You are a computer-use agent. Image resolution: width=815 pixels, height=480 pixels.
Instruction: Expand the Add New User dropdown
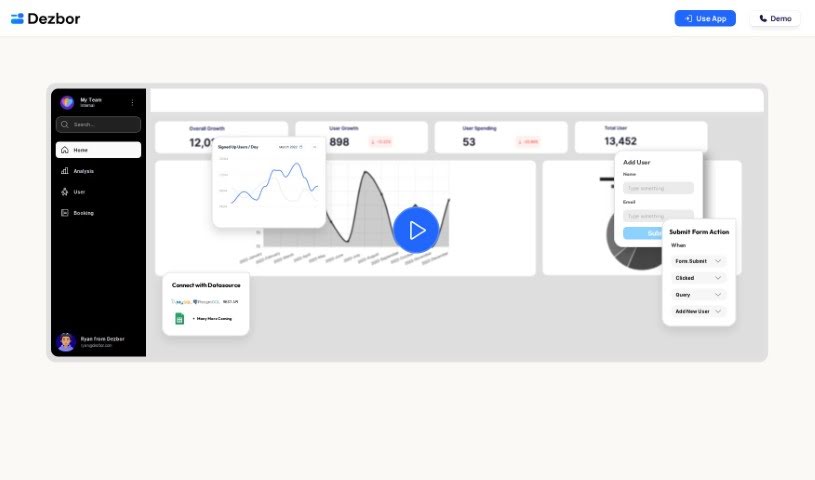click(x=699, y=311)
